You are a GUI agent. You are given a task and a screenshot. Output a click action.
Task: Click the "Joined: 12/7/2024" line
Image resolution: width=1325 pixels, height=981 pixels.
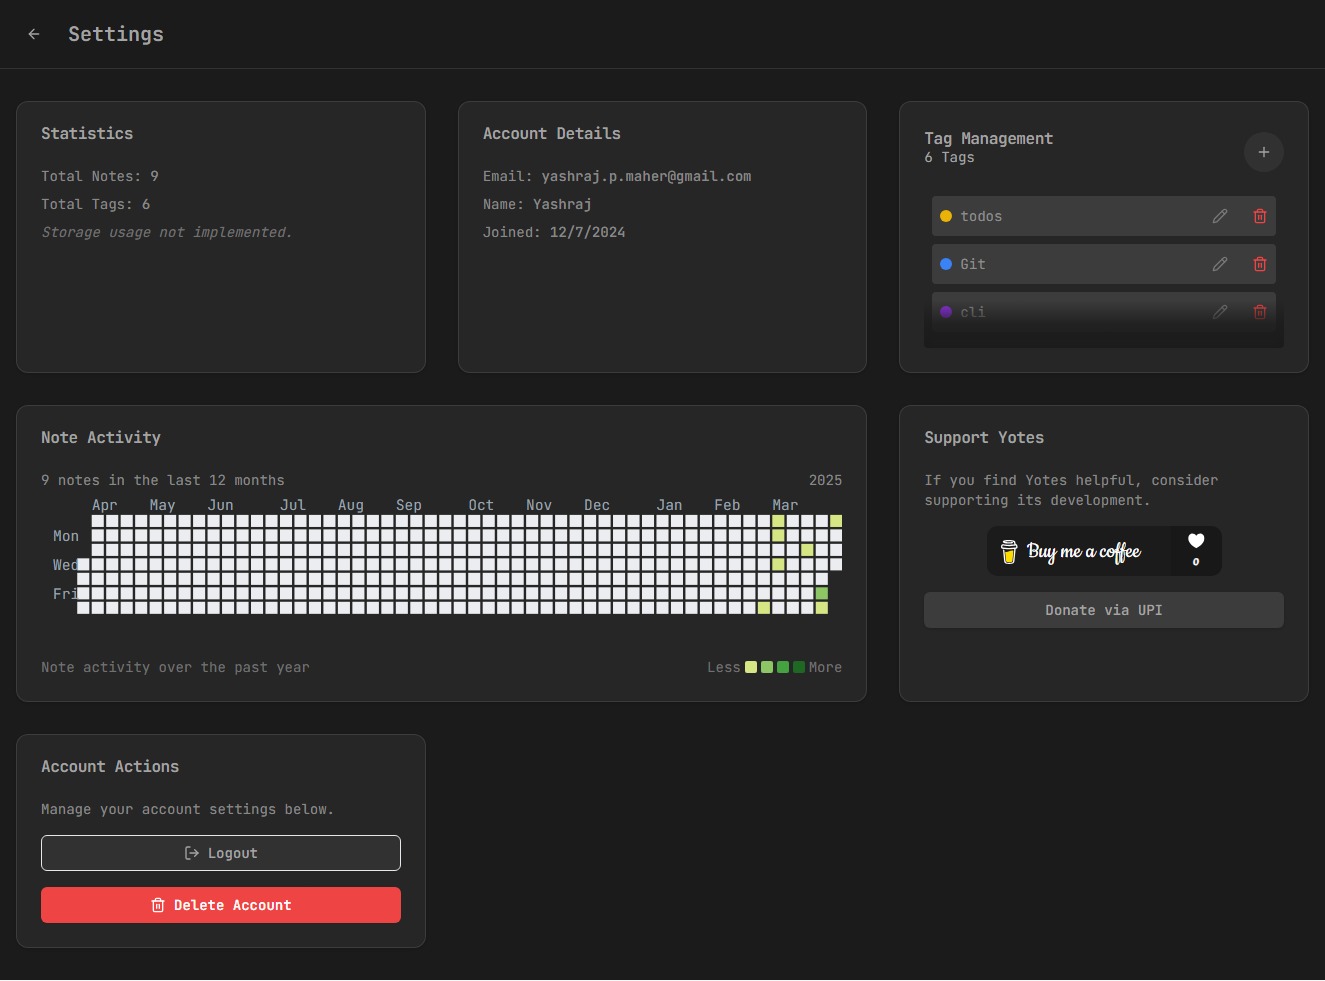pos(554,232)
